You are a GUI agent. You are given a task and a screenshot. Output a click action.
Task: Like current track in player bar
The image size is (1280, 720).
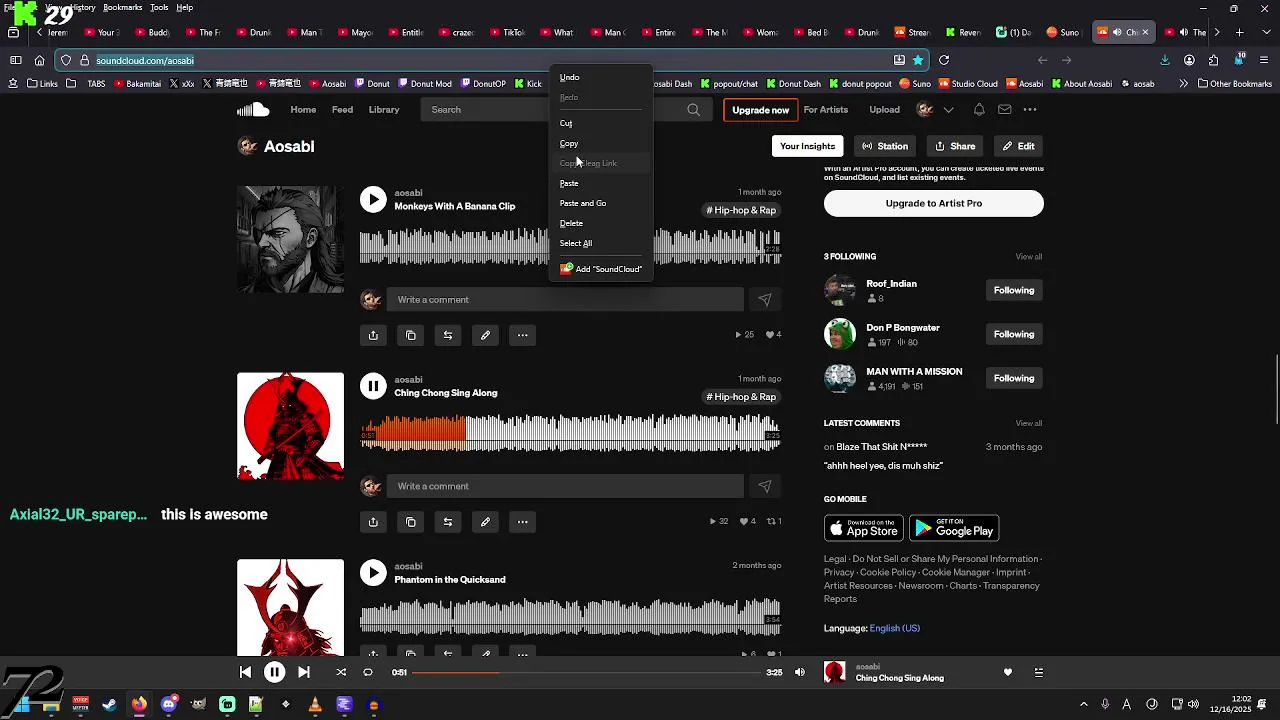[x=1008, y=672]
